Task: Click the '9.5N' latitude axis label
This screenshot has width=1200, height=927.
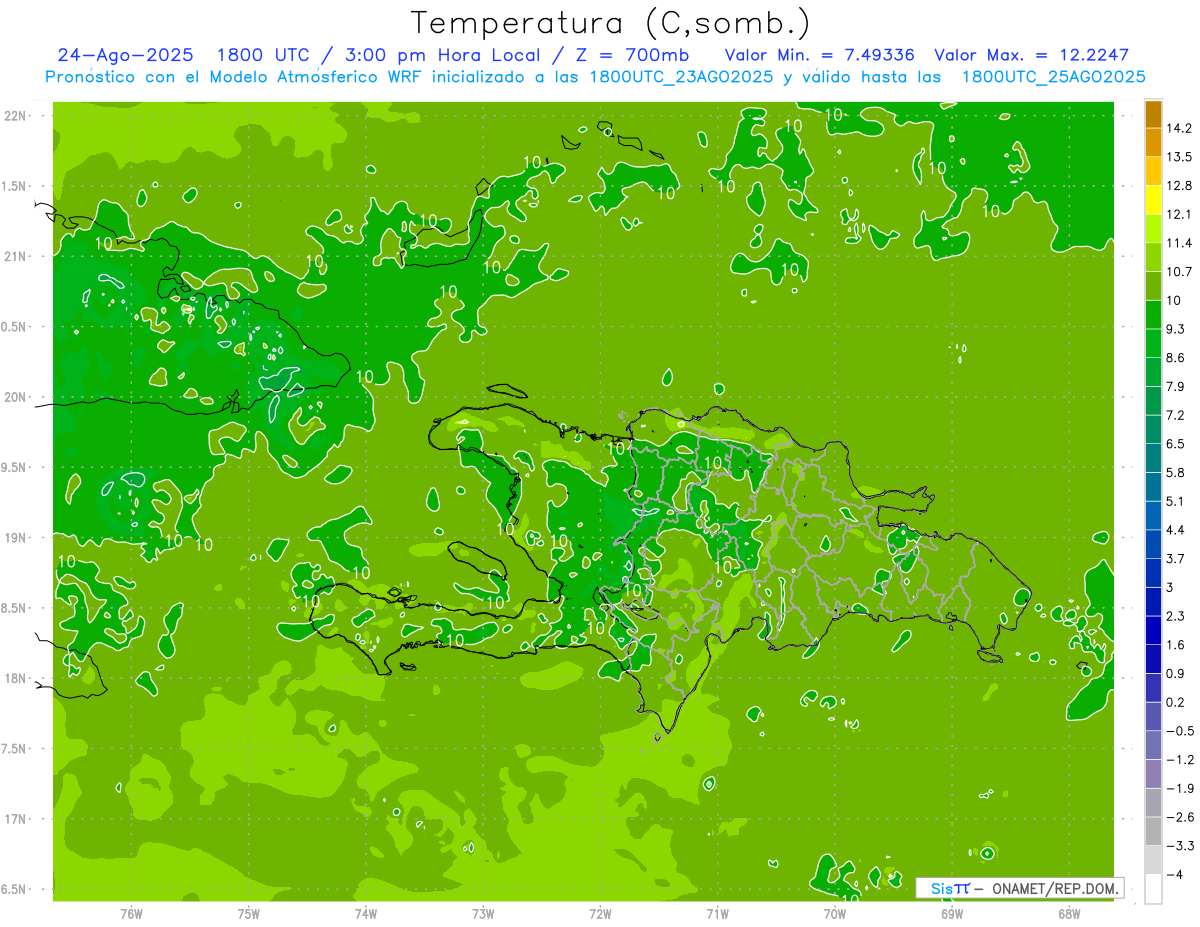Action: point(14,467)
